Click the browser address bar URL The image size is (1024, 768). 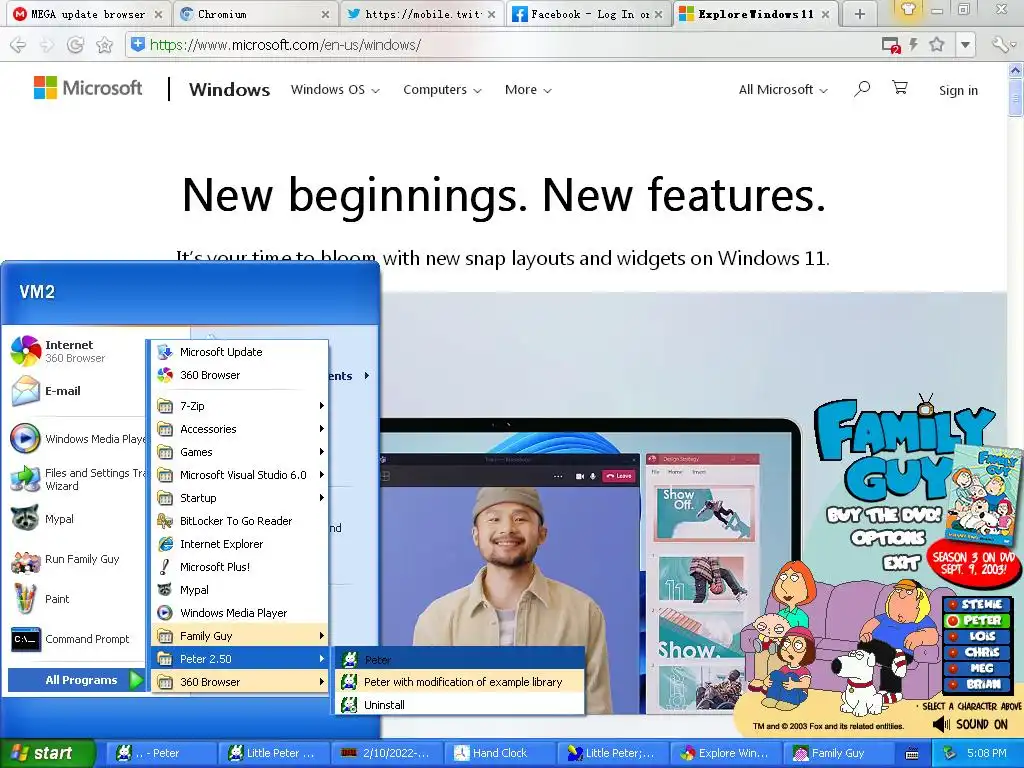click(x=285, y=45)
